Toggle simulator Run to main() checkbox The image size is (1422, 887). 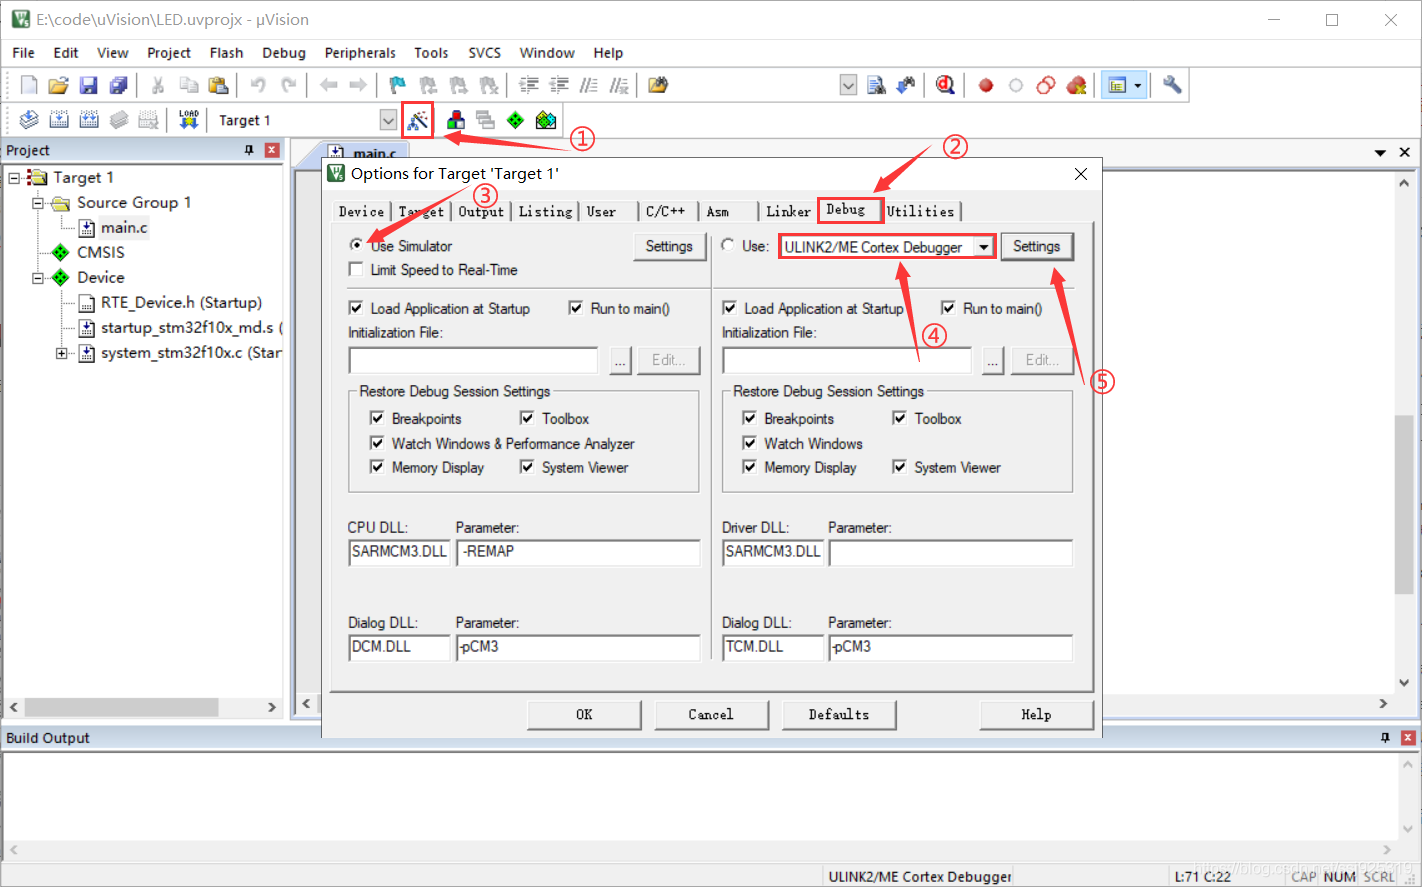[x=576, y=308]
